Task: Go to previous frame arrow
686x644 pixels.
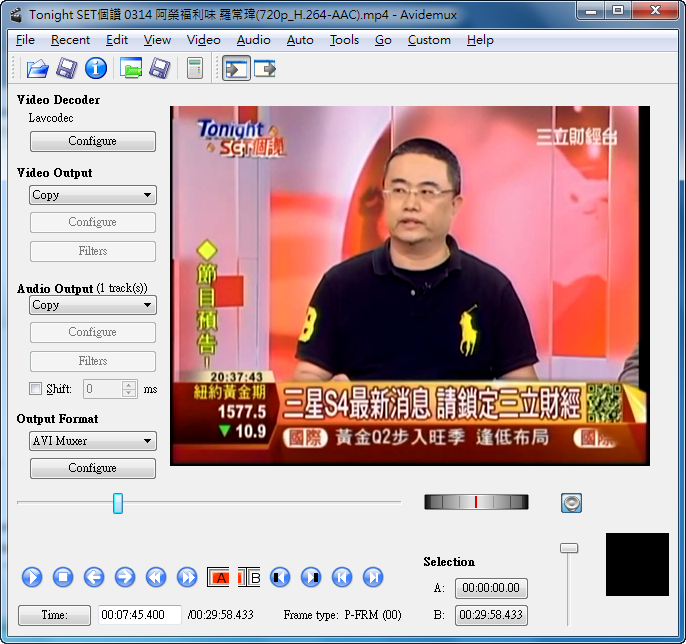Action: click(x=94, y=577)
